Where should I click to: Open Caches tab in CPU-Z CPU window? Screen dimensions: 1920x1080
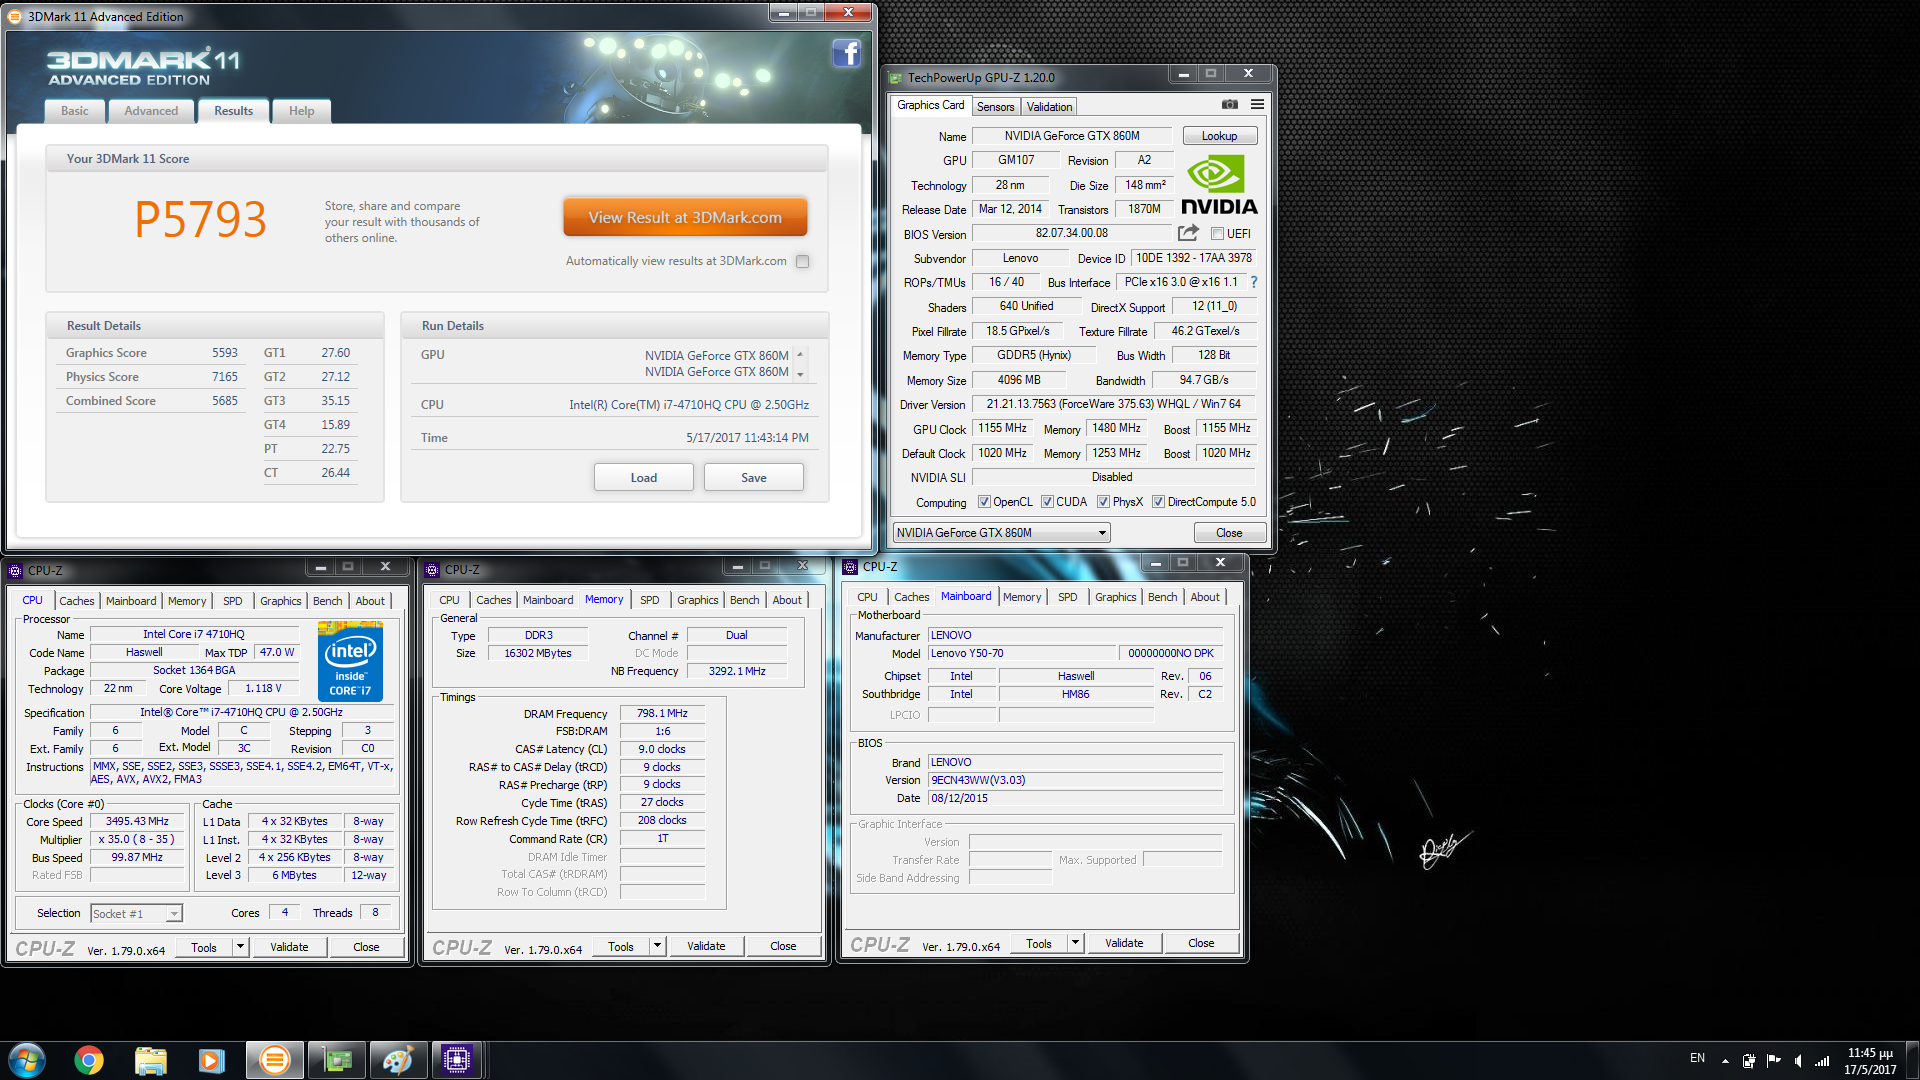pos(76,601)
